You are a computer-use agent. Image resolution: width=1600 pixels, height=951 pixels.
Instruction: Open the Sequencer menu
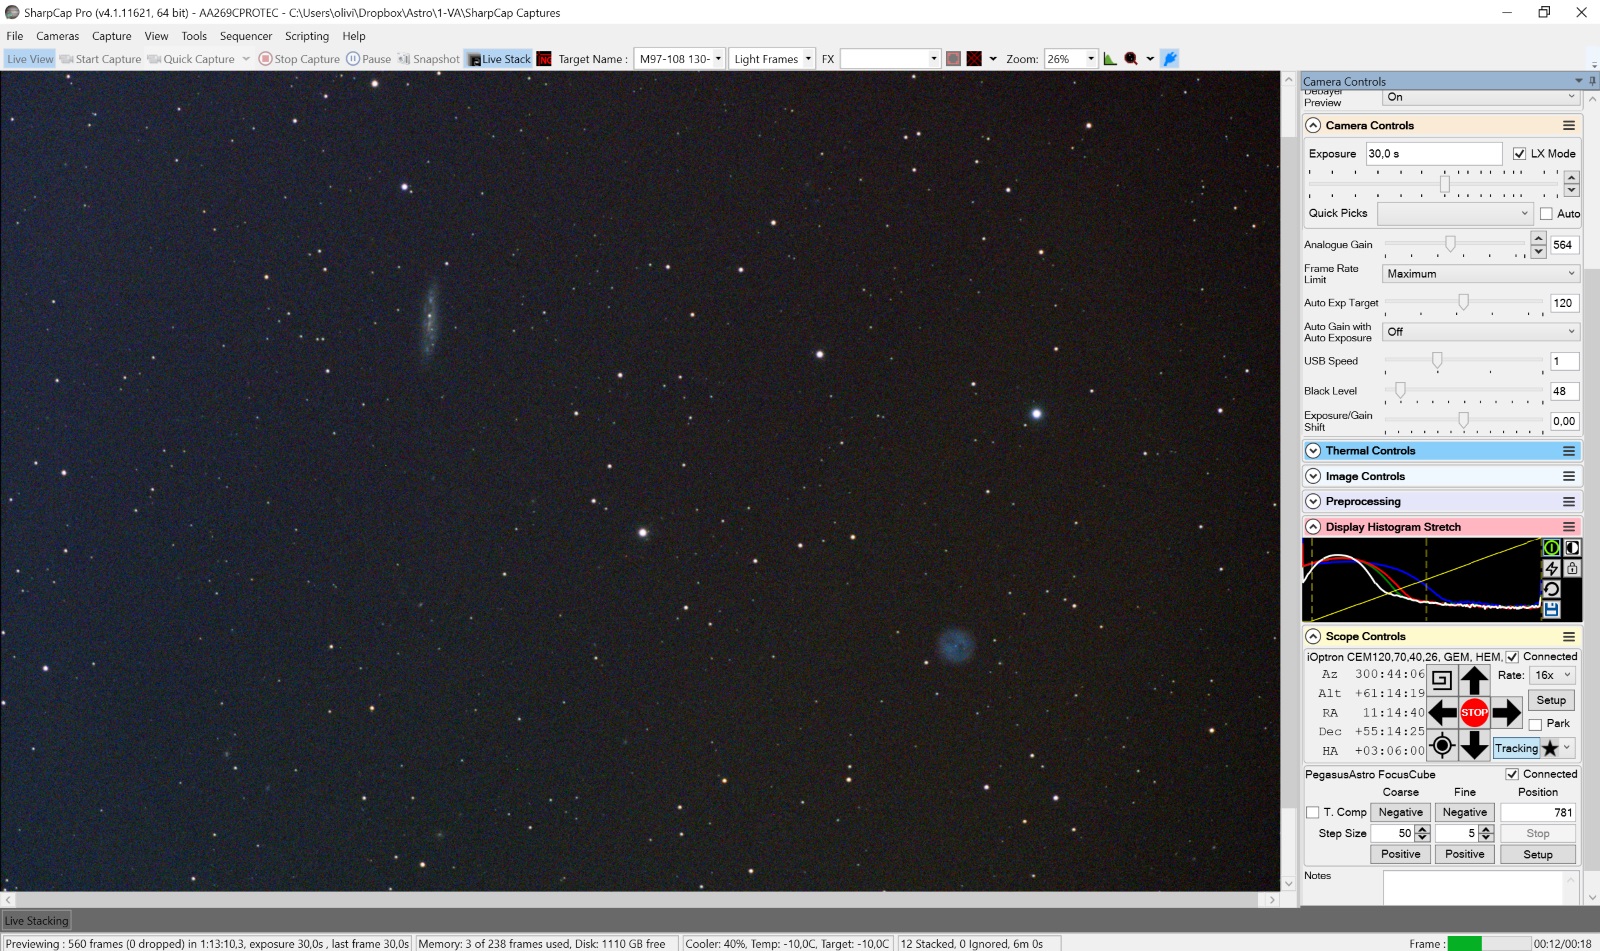[246, 36]
